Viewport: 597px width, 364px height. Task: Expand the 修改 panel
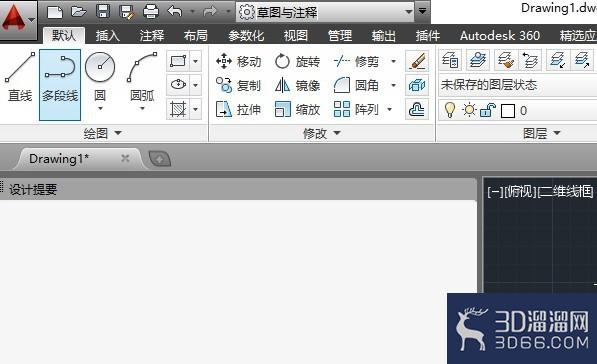[x=322, y=133]
